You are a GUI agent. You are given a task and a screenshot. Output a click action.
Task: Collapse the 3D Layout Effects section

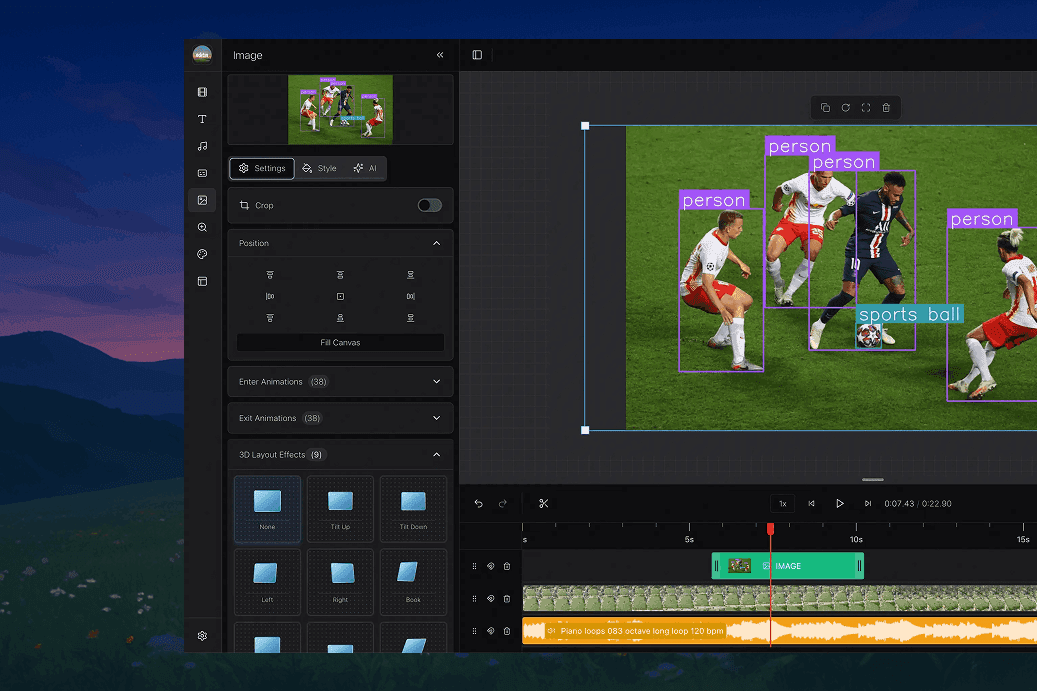(x=436, y=454)
